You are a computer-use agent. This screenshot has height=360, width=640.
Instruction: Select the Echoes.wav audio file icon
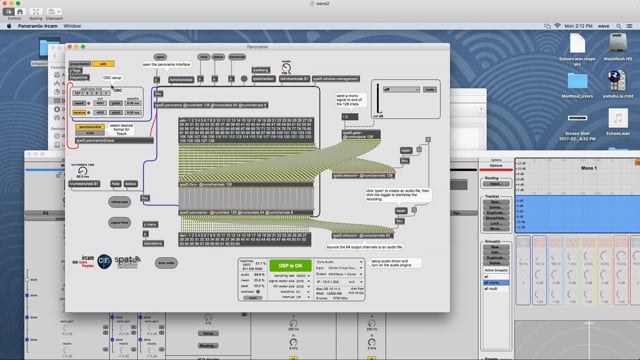point(618,119)
